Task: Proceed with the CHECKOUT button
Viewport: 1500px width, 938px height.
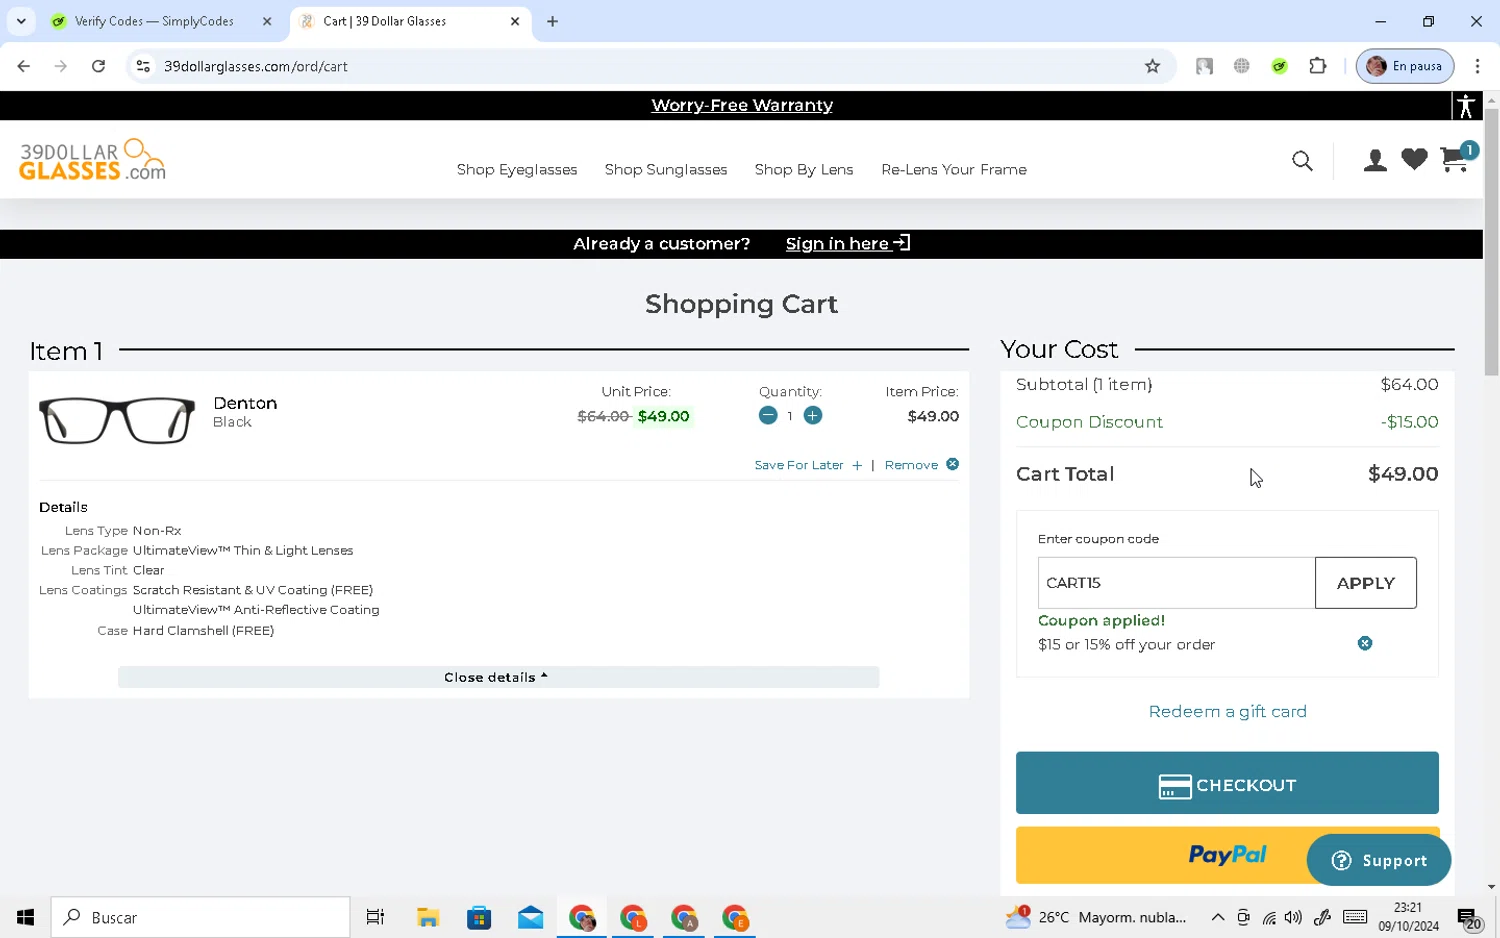Action: click(x=1227, y=783)
